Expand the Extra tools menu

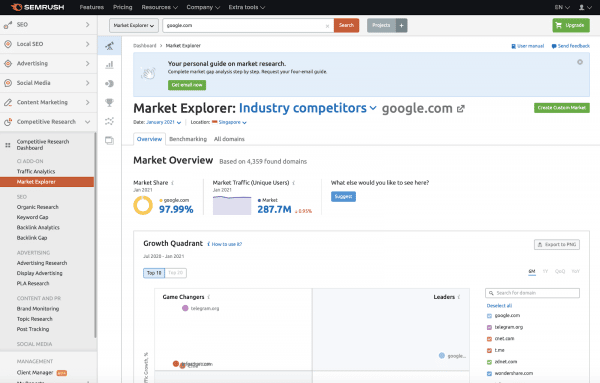tap(247, 7)
